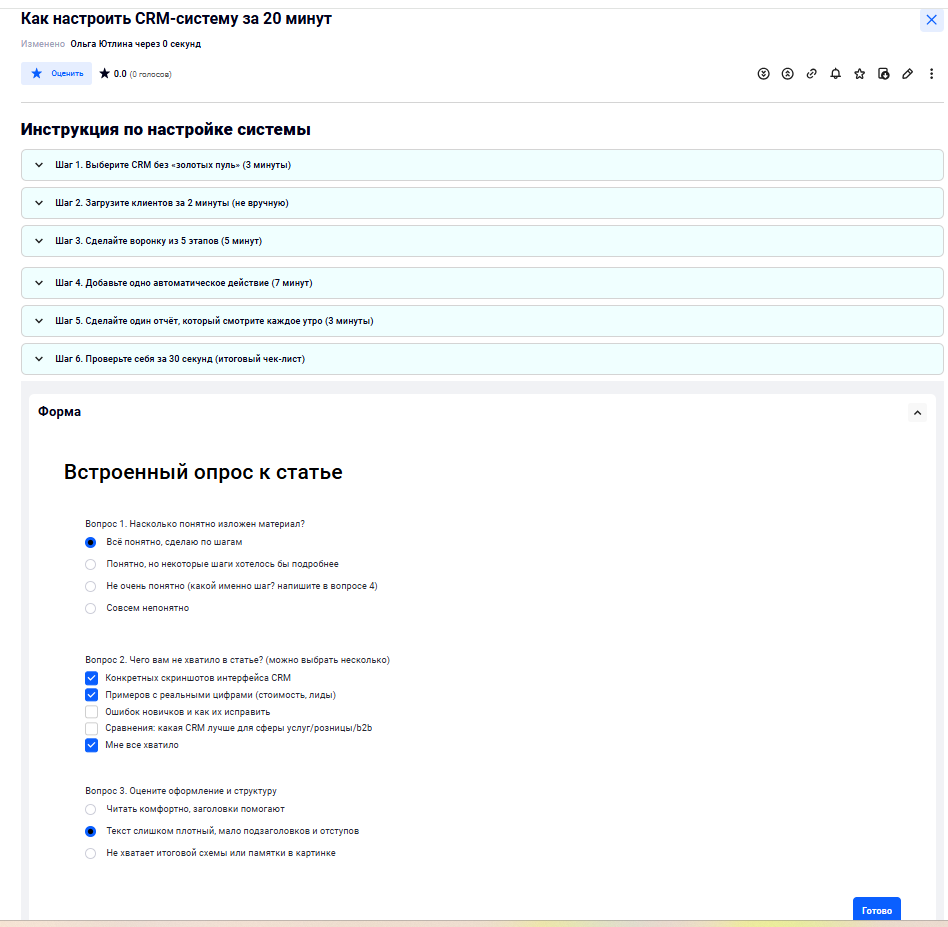Select 'Не хватает итоговой схемы' option

[90, 853]
